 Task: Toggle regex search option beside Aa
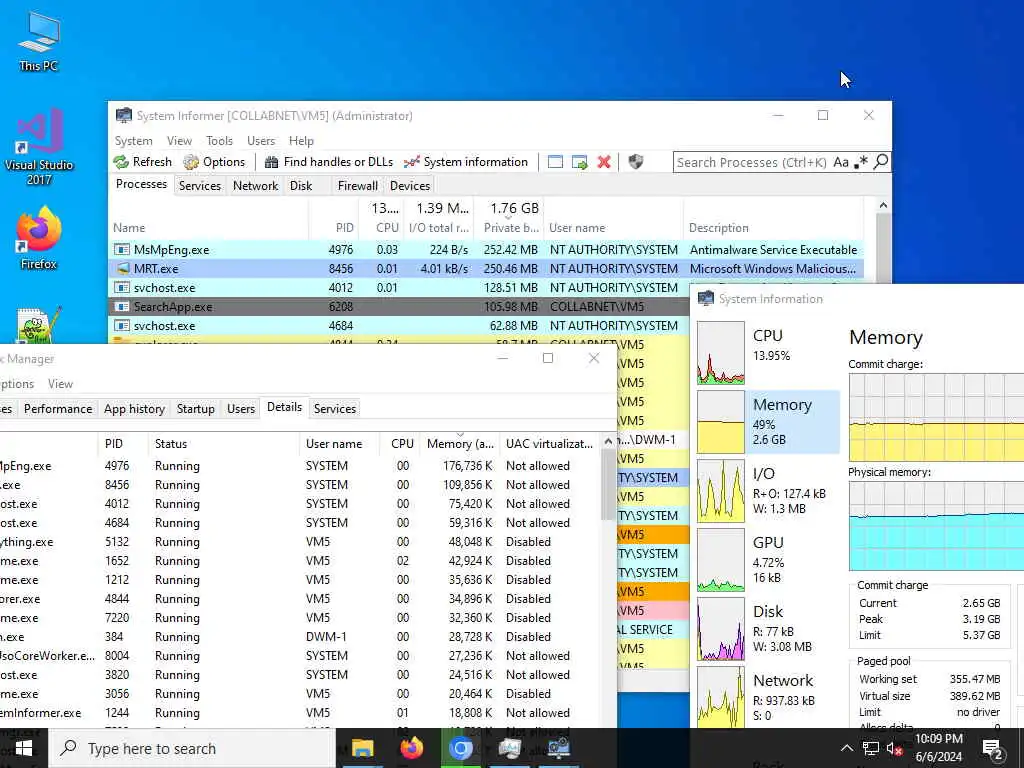pyautogui.click(x=861, y=162)
